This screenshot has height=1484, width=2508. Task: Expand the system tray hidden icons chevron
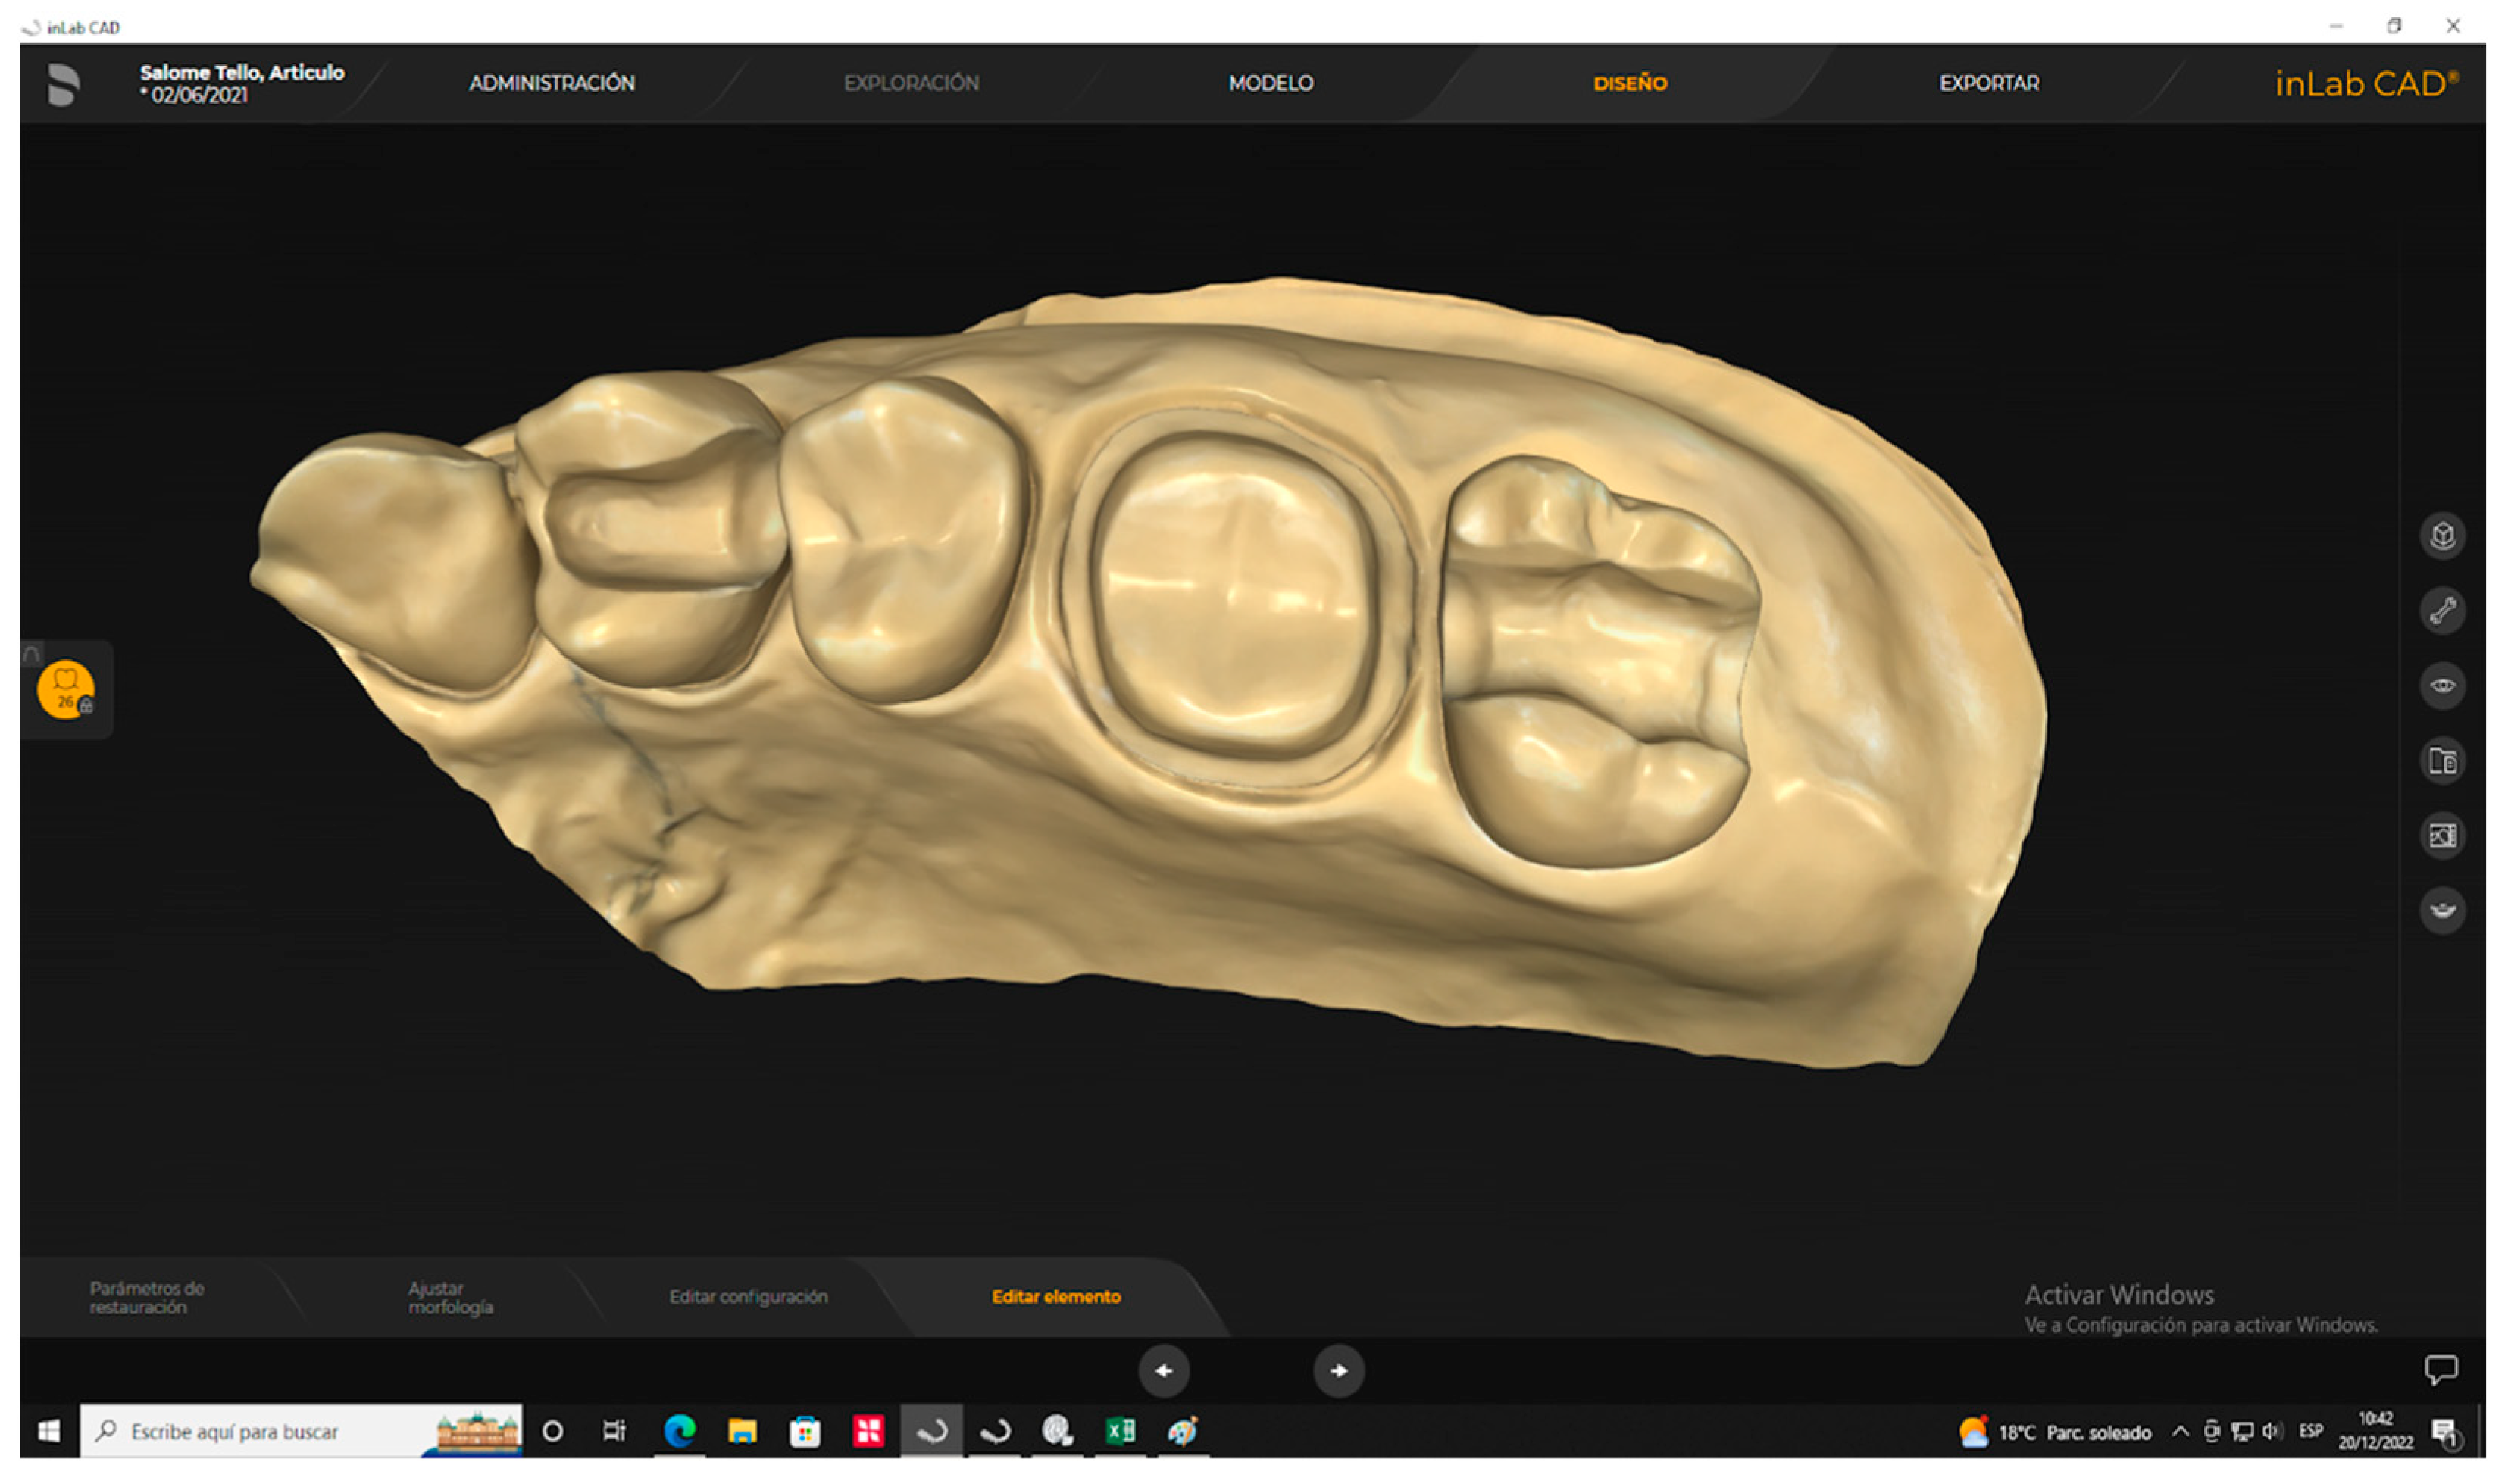click(x=2180, y=1432)
